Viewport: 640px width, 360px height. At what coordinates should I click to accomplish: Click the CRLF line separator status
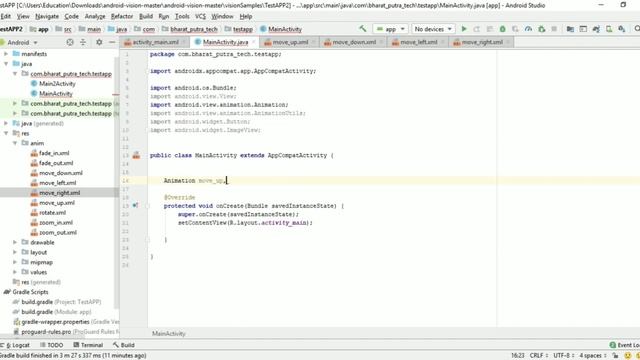click(538, 356)
